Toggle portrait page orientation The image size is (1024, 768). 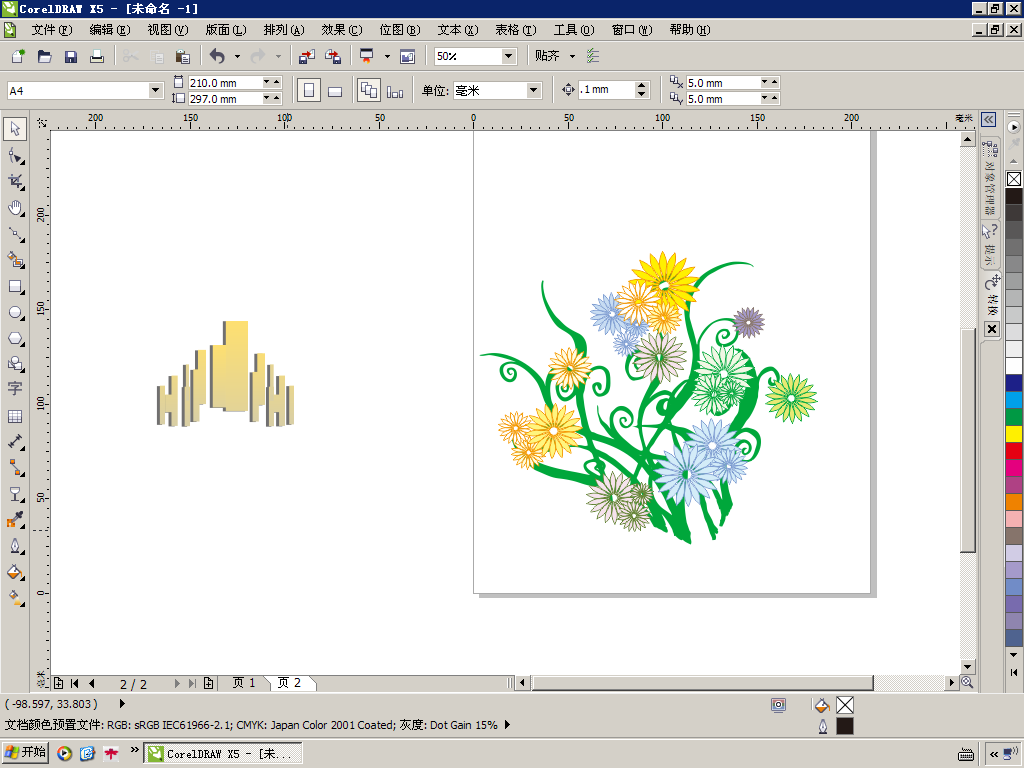[x=309, y=91]
